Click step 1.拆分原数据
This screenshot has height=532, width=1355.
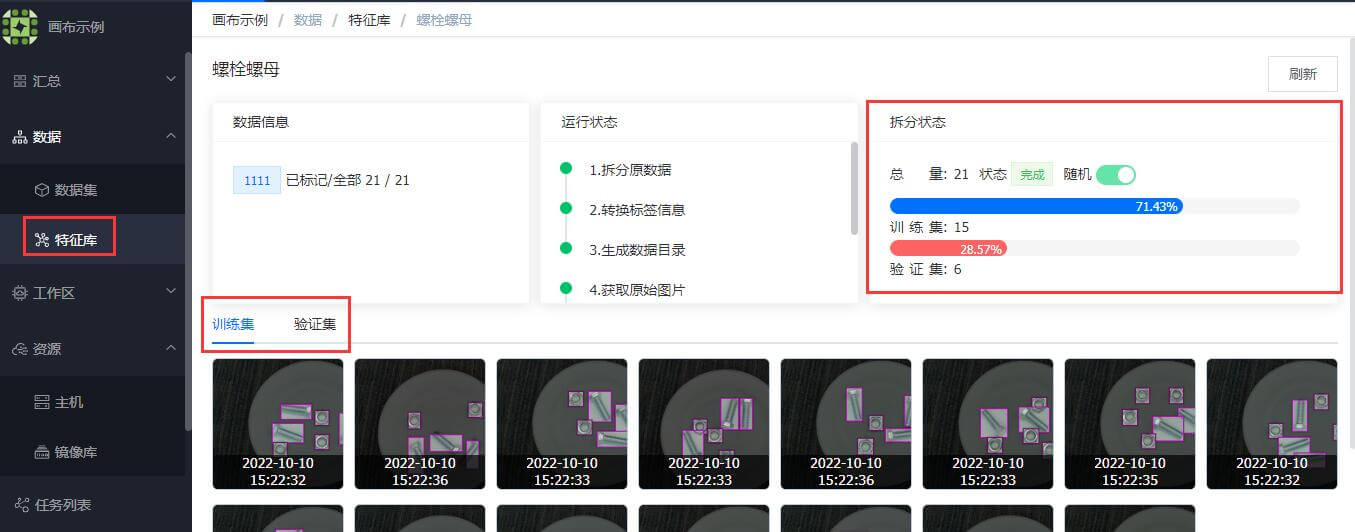tap(630, 170)
